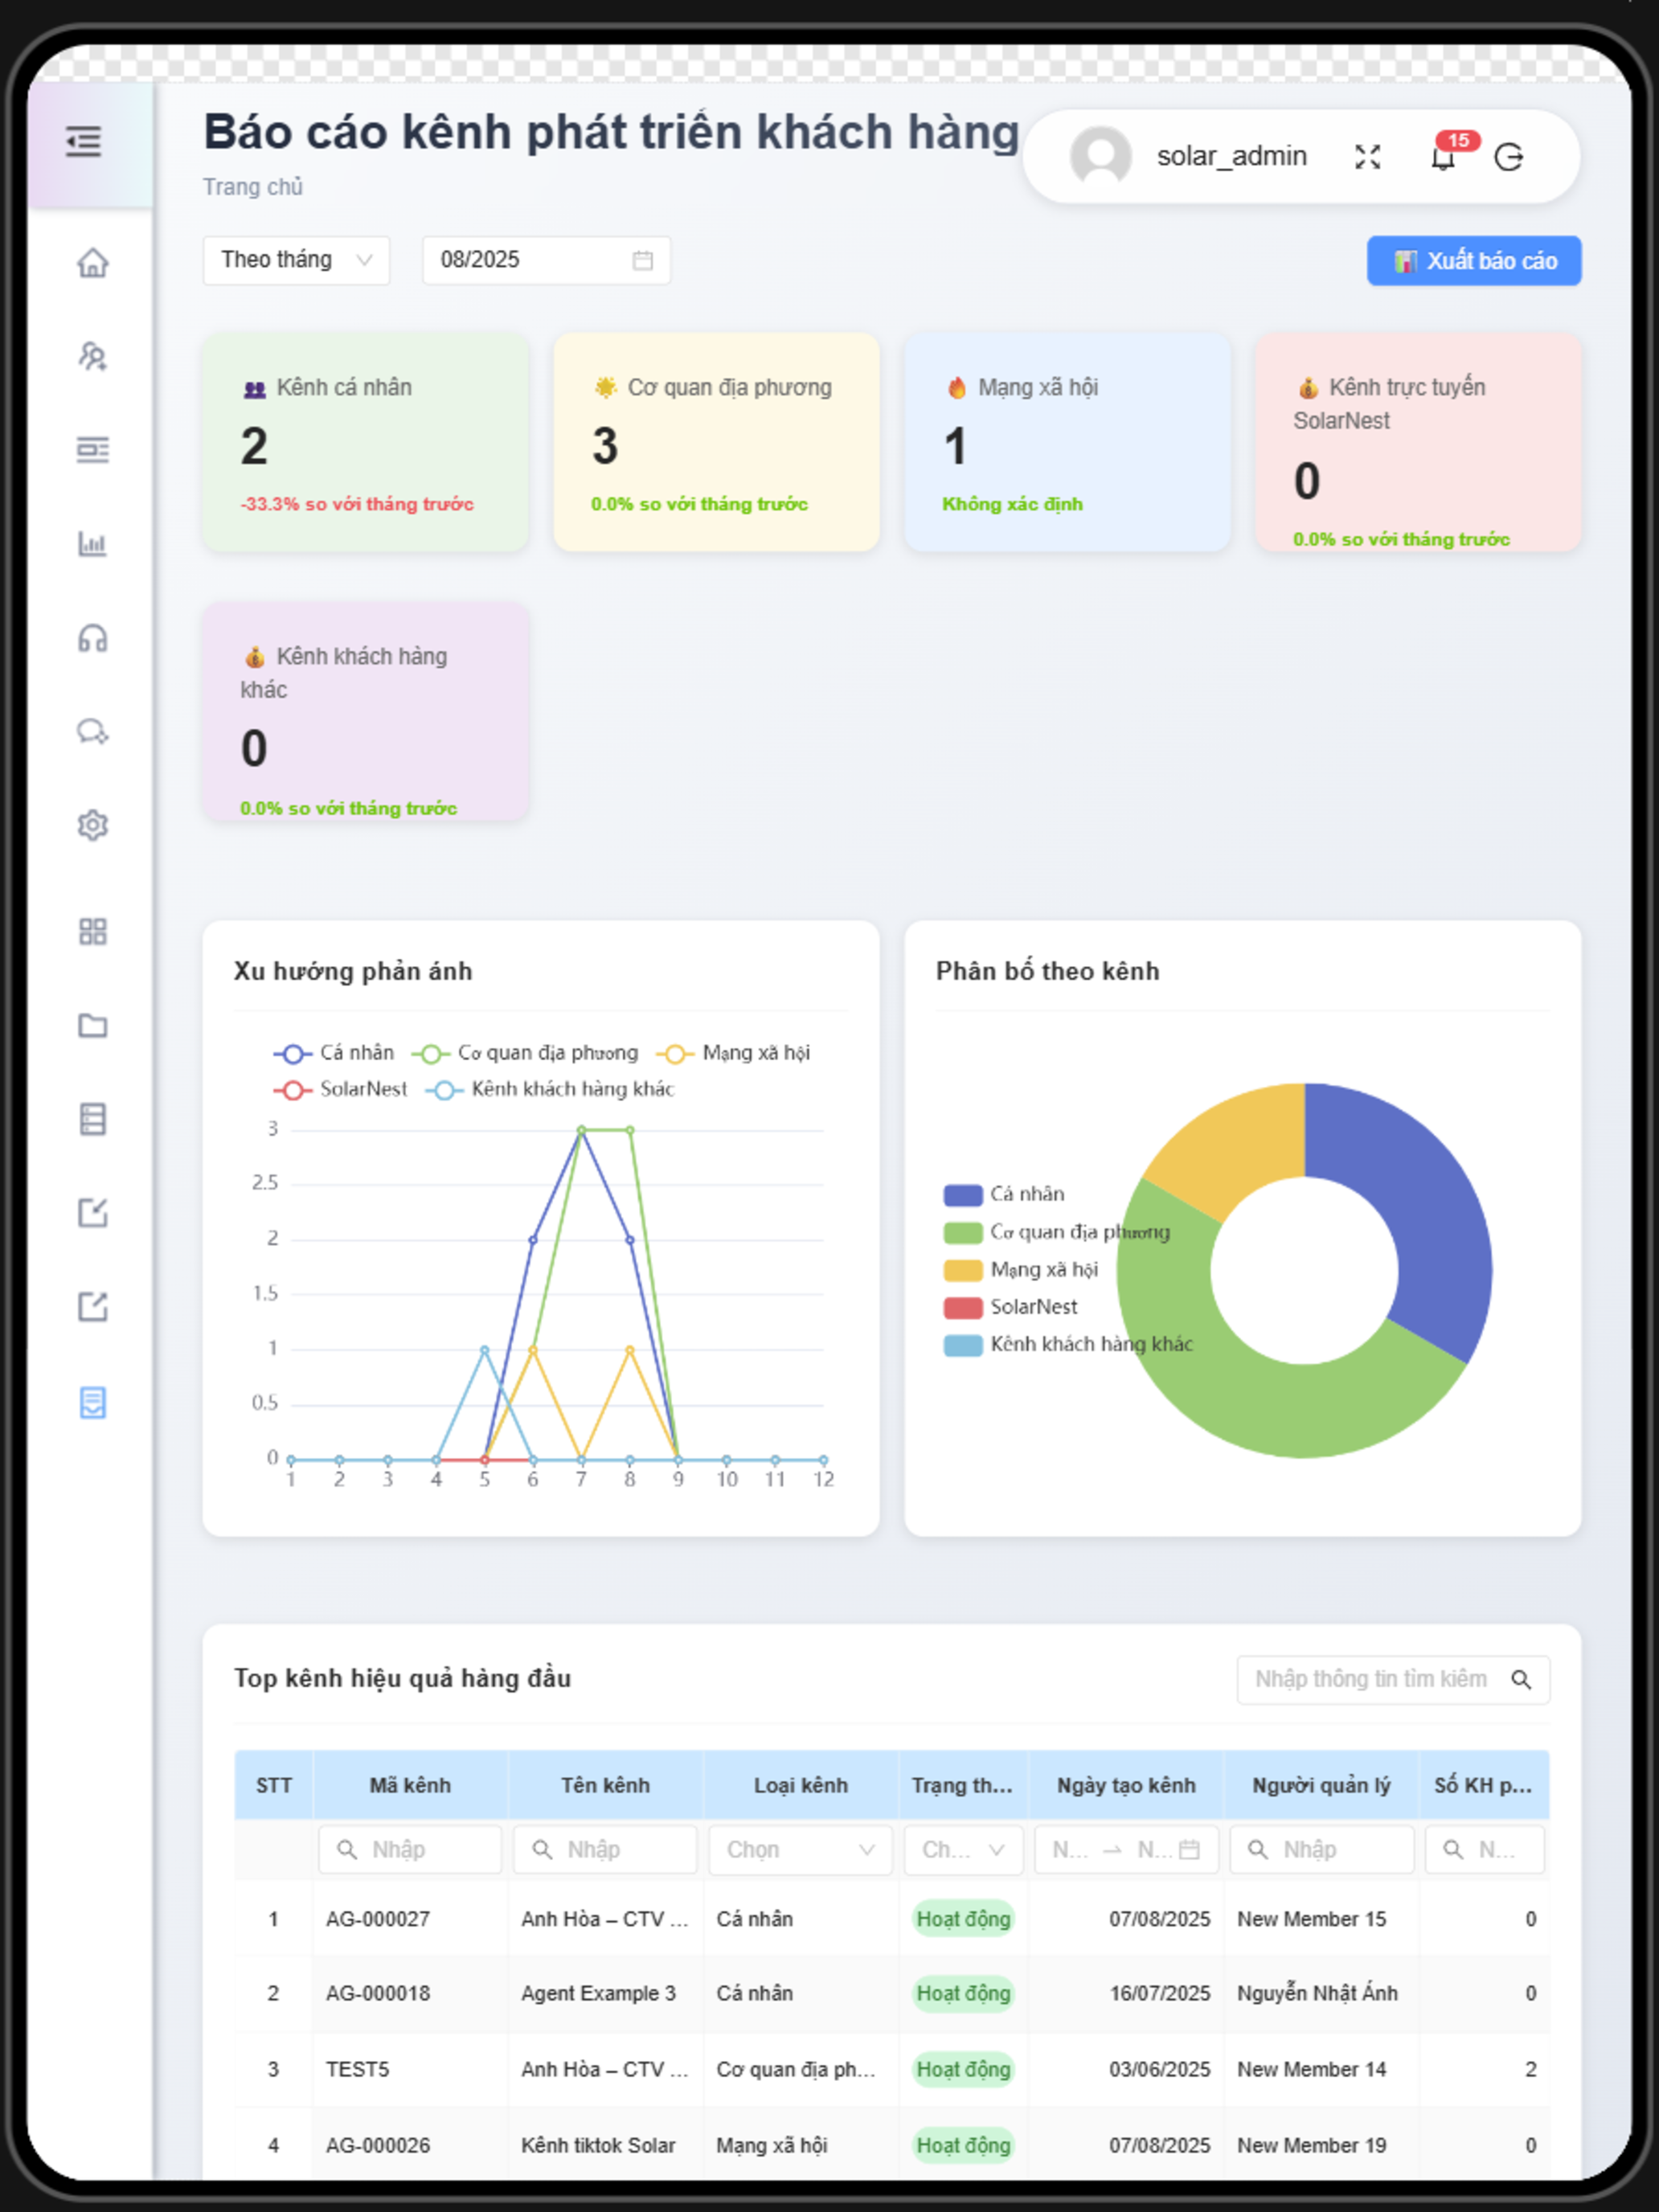Focus the Mã kênh filter input
1659x2212 pixels.
point(410,1850)
